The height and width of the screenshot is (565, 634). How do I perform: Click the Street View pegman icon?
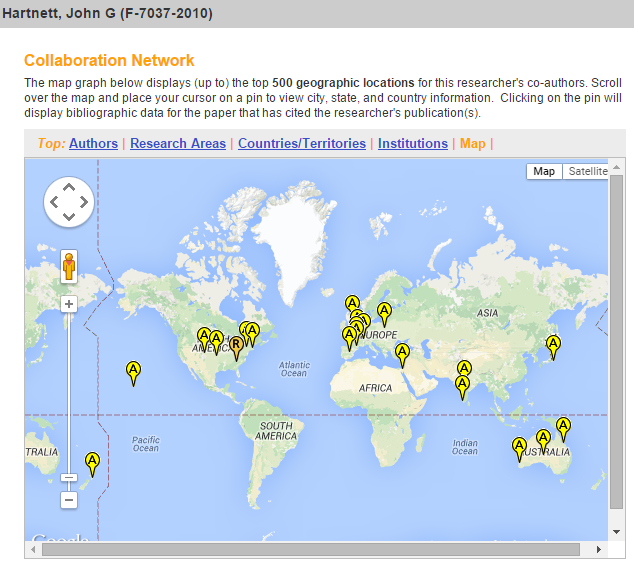coord(69,267)
